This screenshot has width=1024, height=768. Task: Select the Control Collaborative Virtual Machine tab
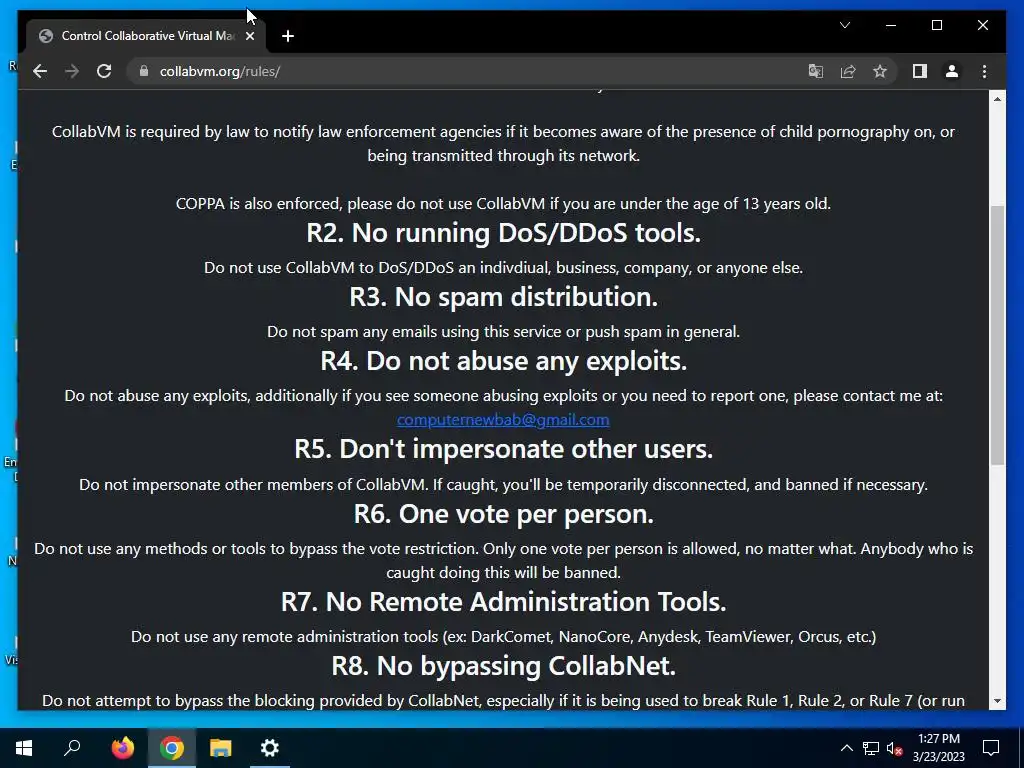click(x=146, y=36)
